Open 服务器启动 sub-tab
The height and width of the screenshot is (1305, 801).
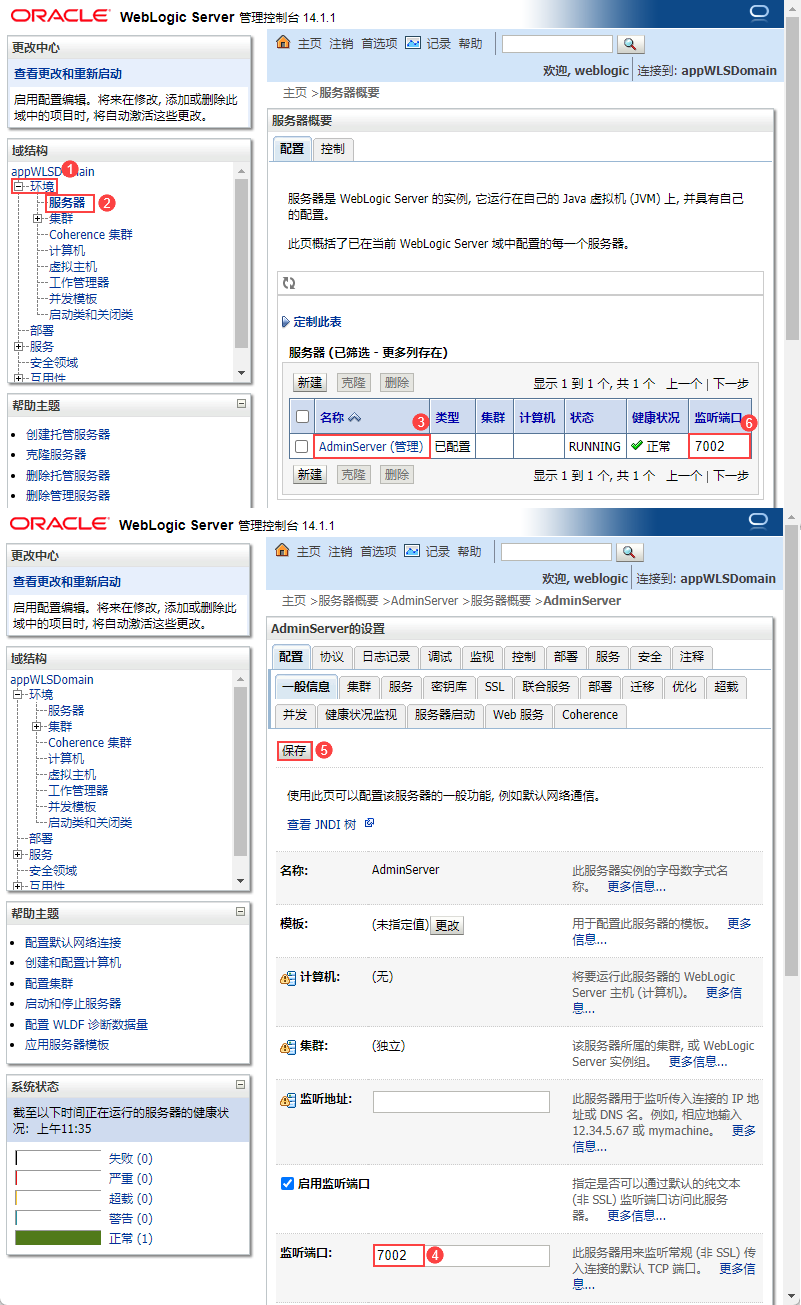click(x=445, y=715)
